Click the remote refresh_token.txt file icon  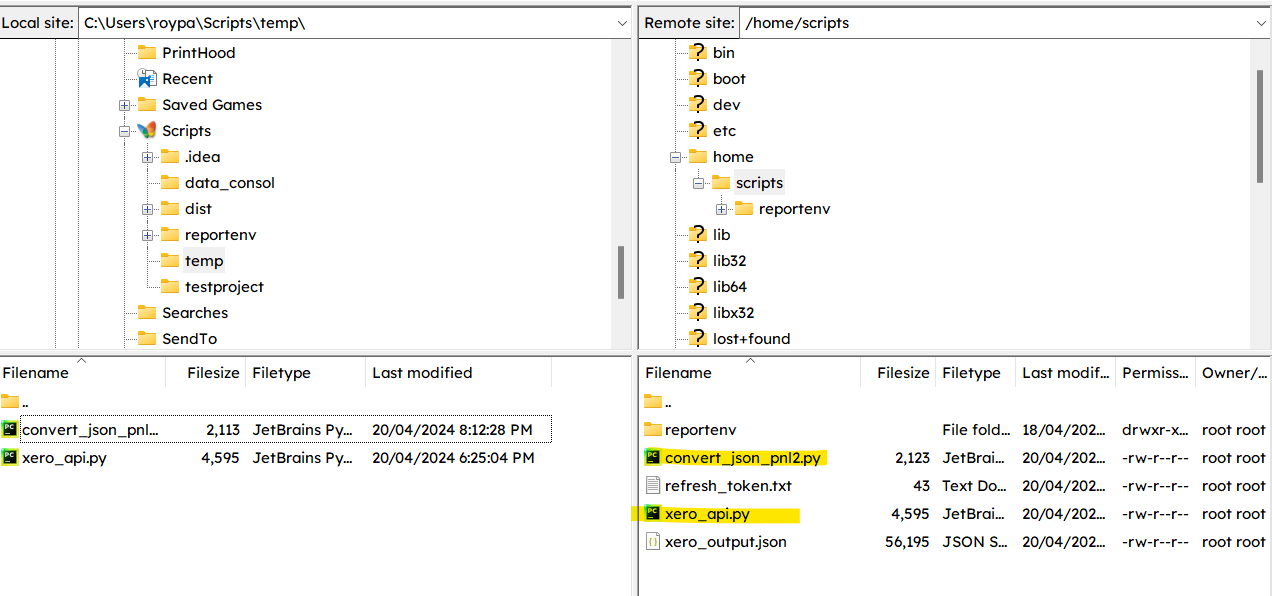tap(653, 486)
